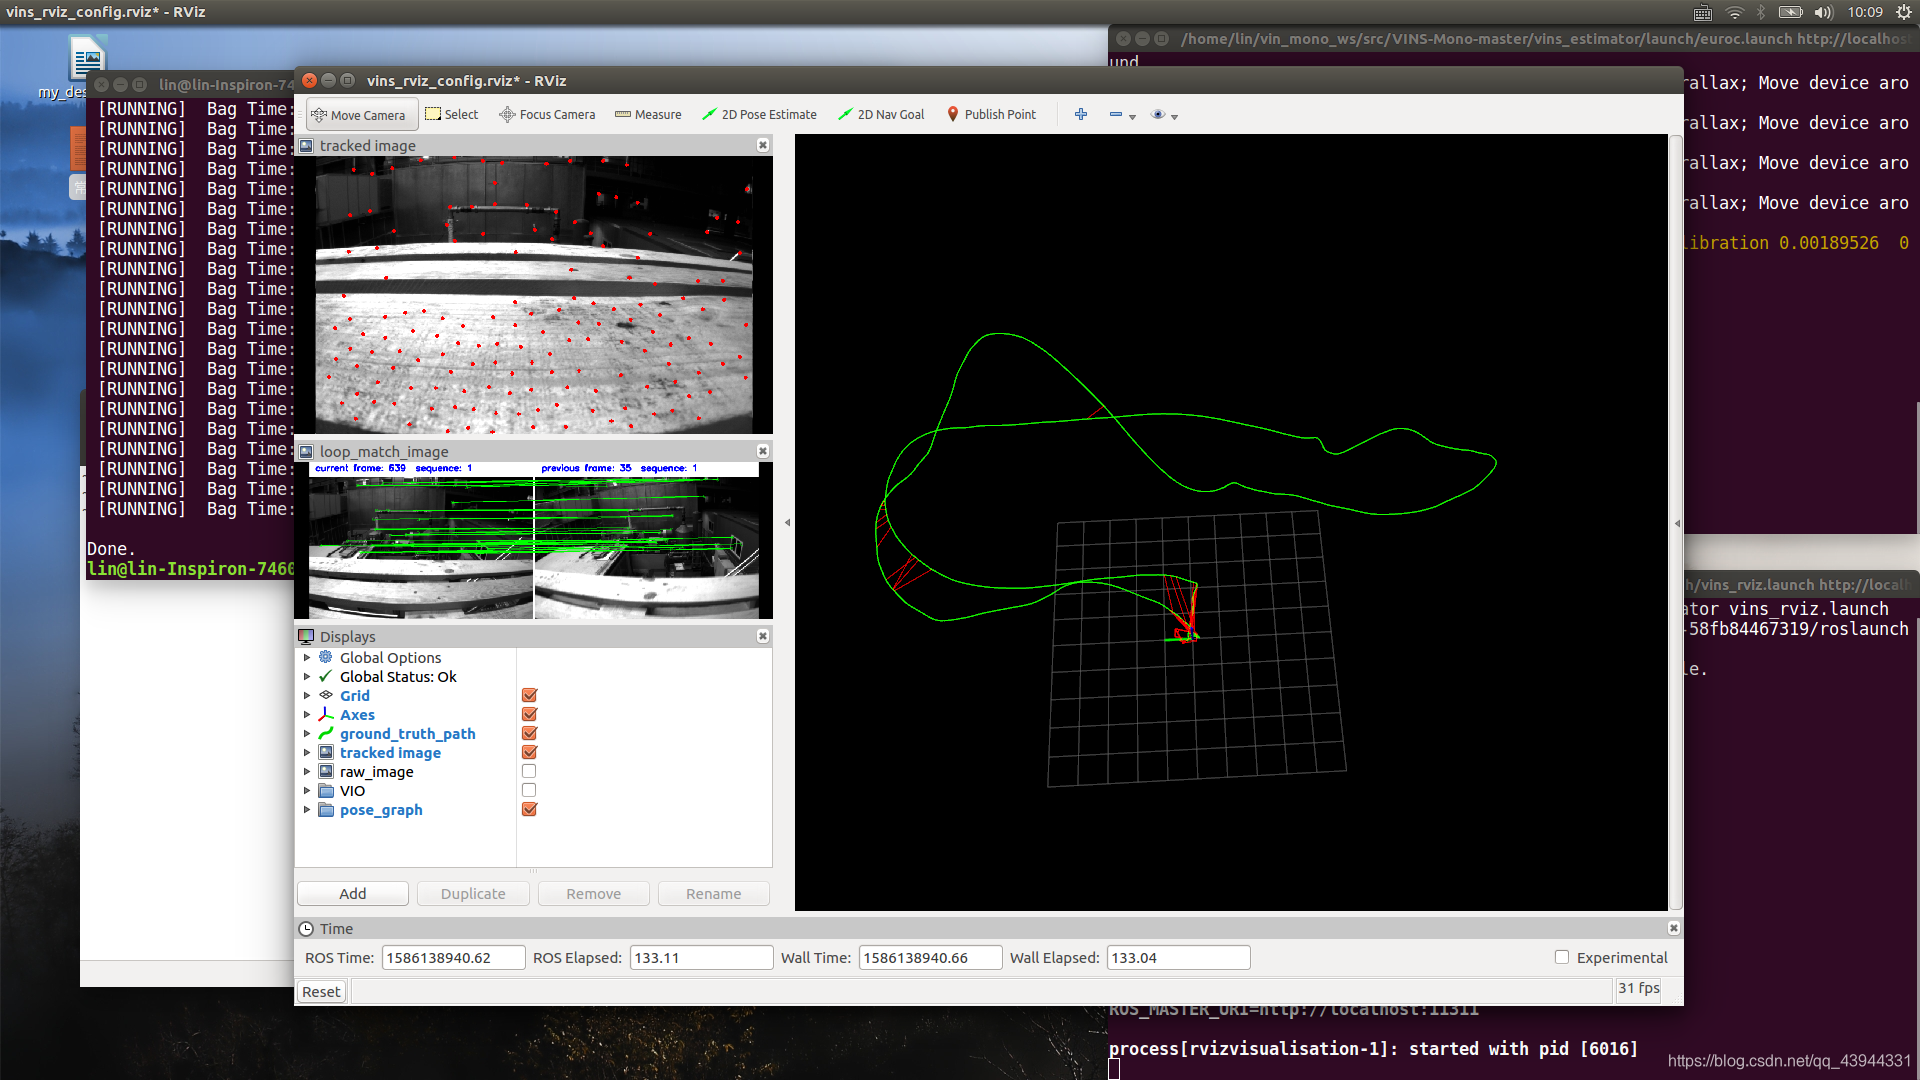
Task: Select the ground_truth_path display item
Action: [407, 734]
